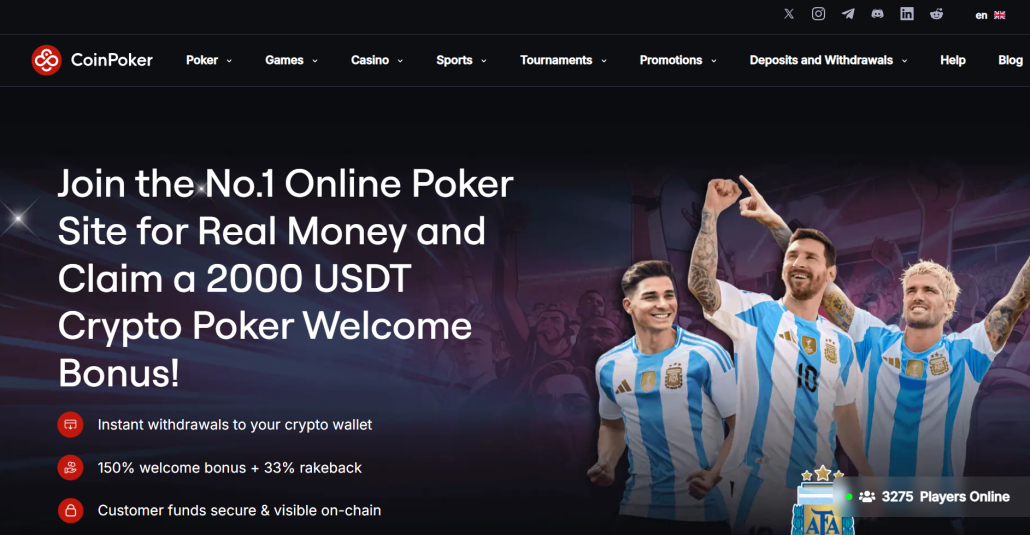Go to the Help page
This screenshot has height=535, width=1030.
[952, 60]
